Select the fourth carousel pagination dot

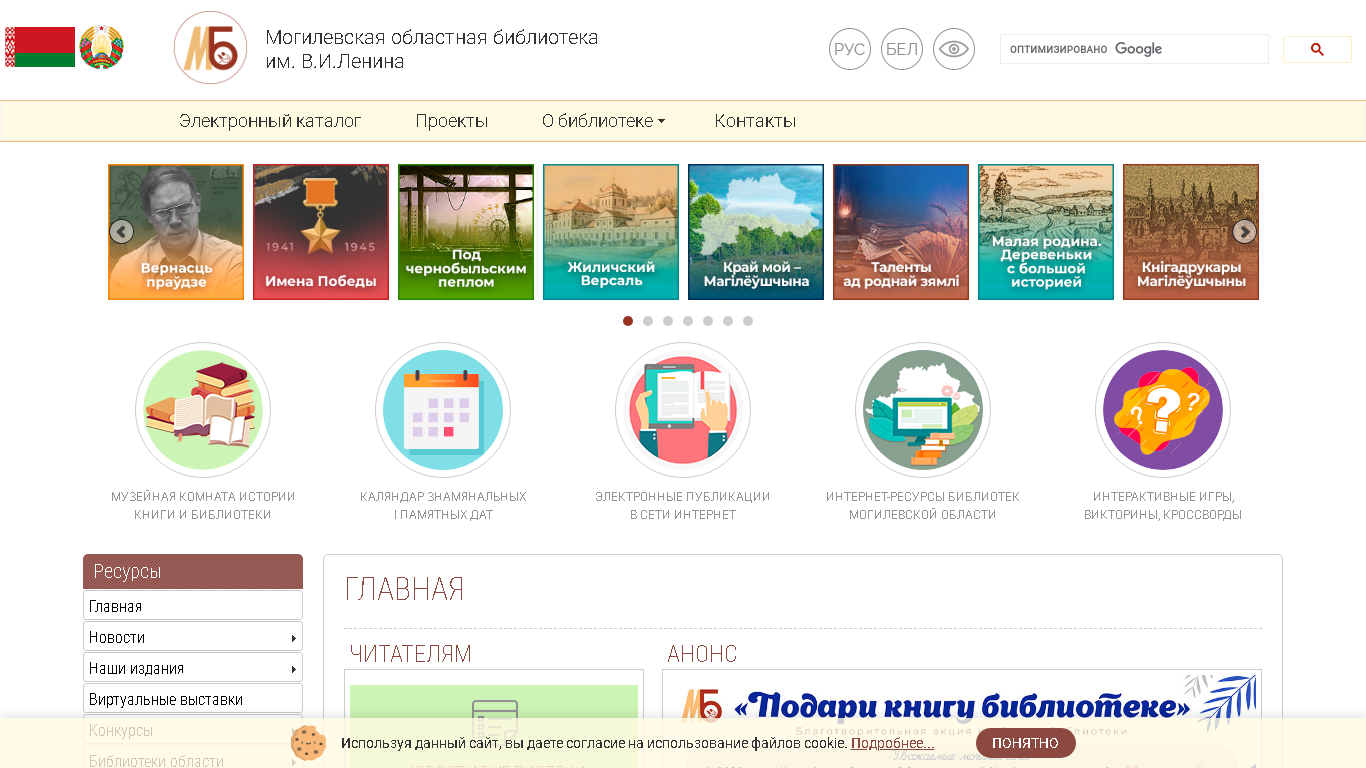(x=688, y=321)
